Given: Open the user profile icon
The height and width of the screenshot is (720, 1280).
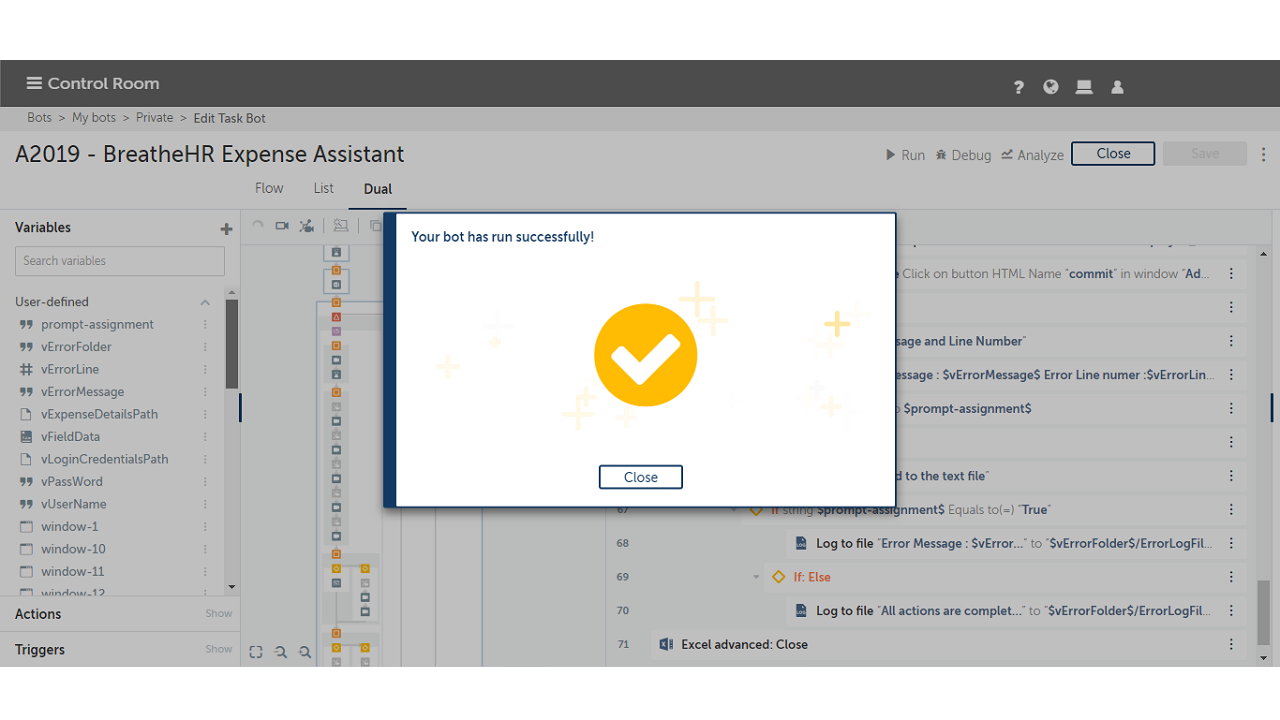Looking at the screenshot, I should tap(1118, 87).
